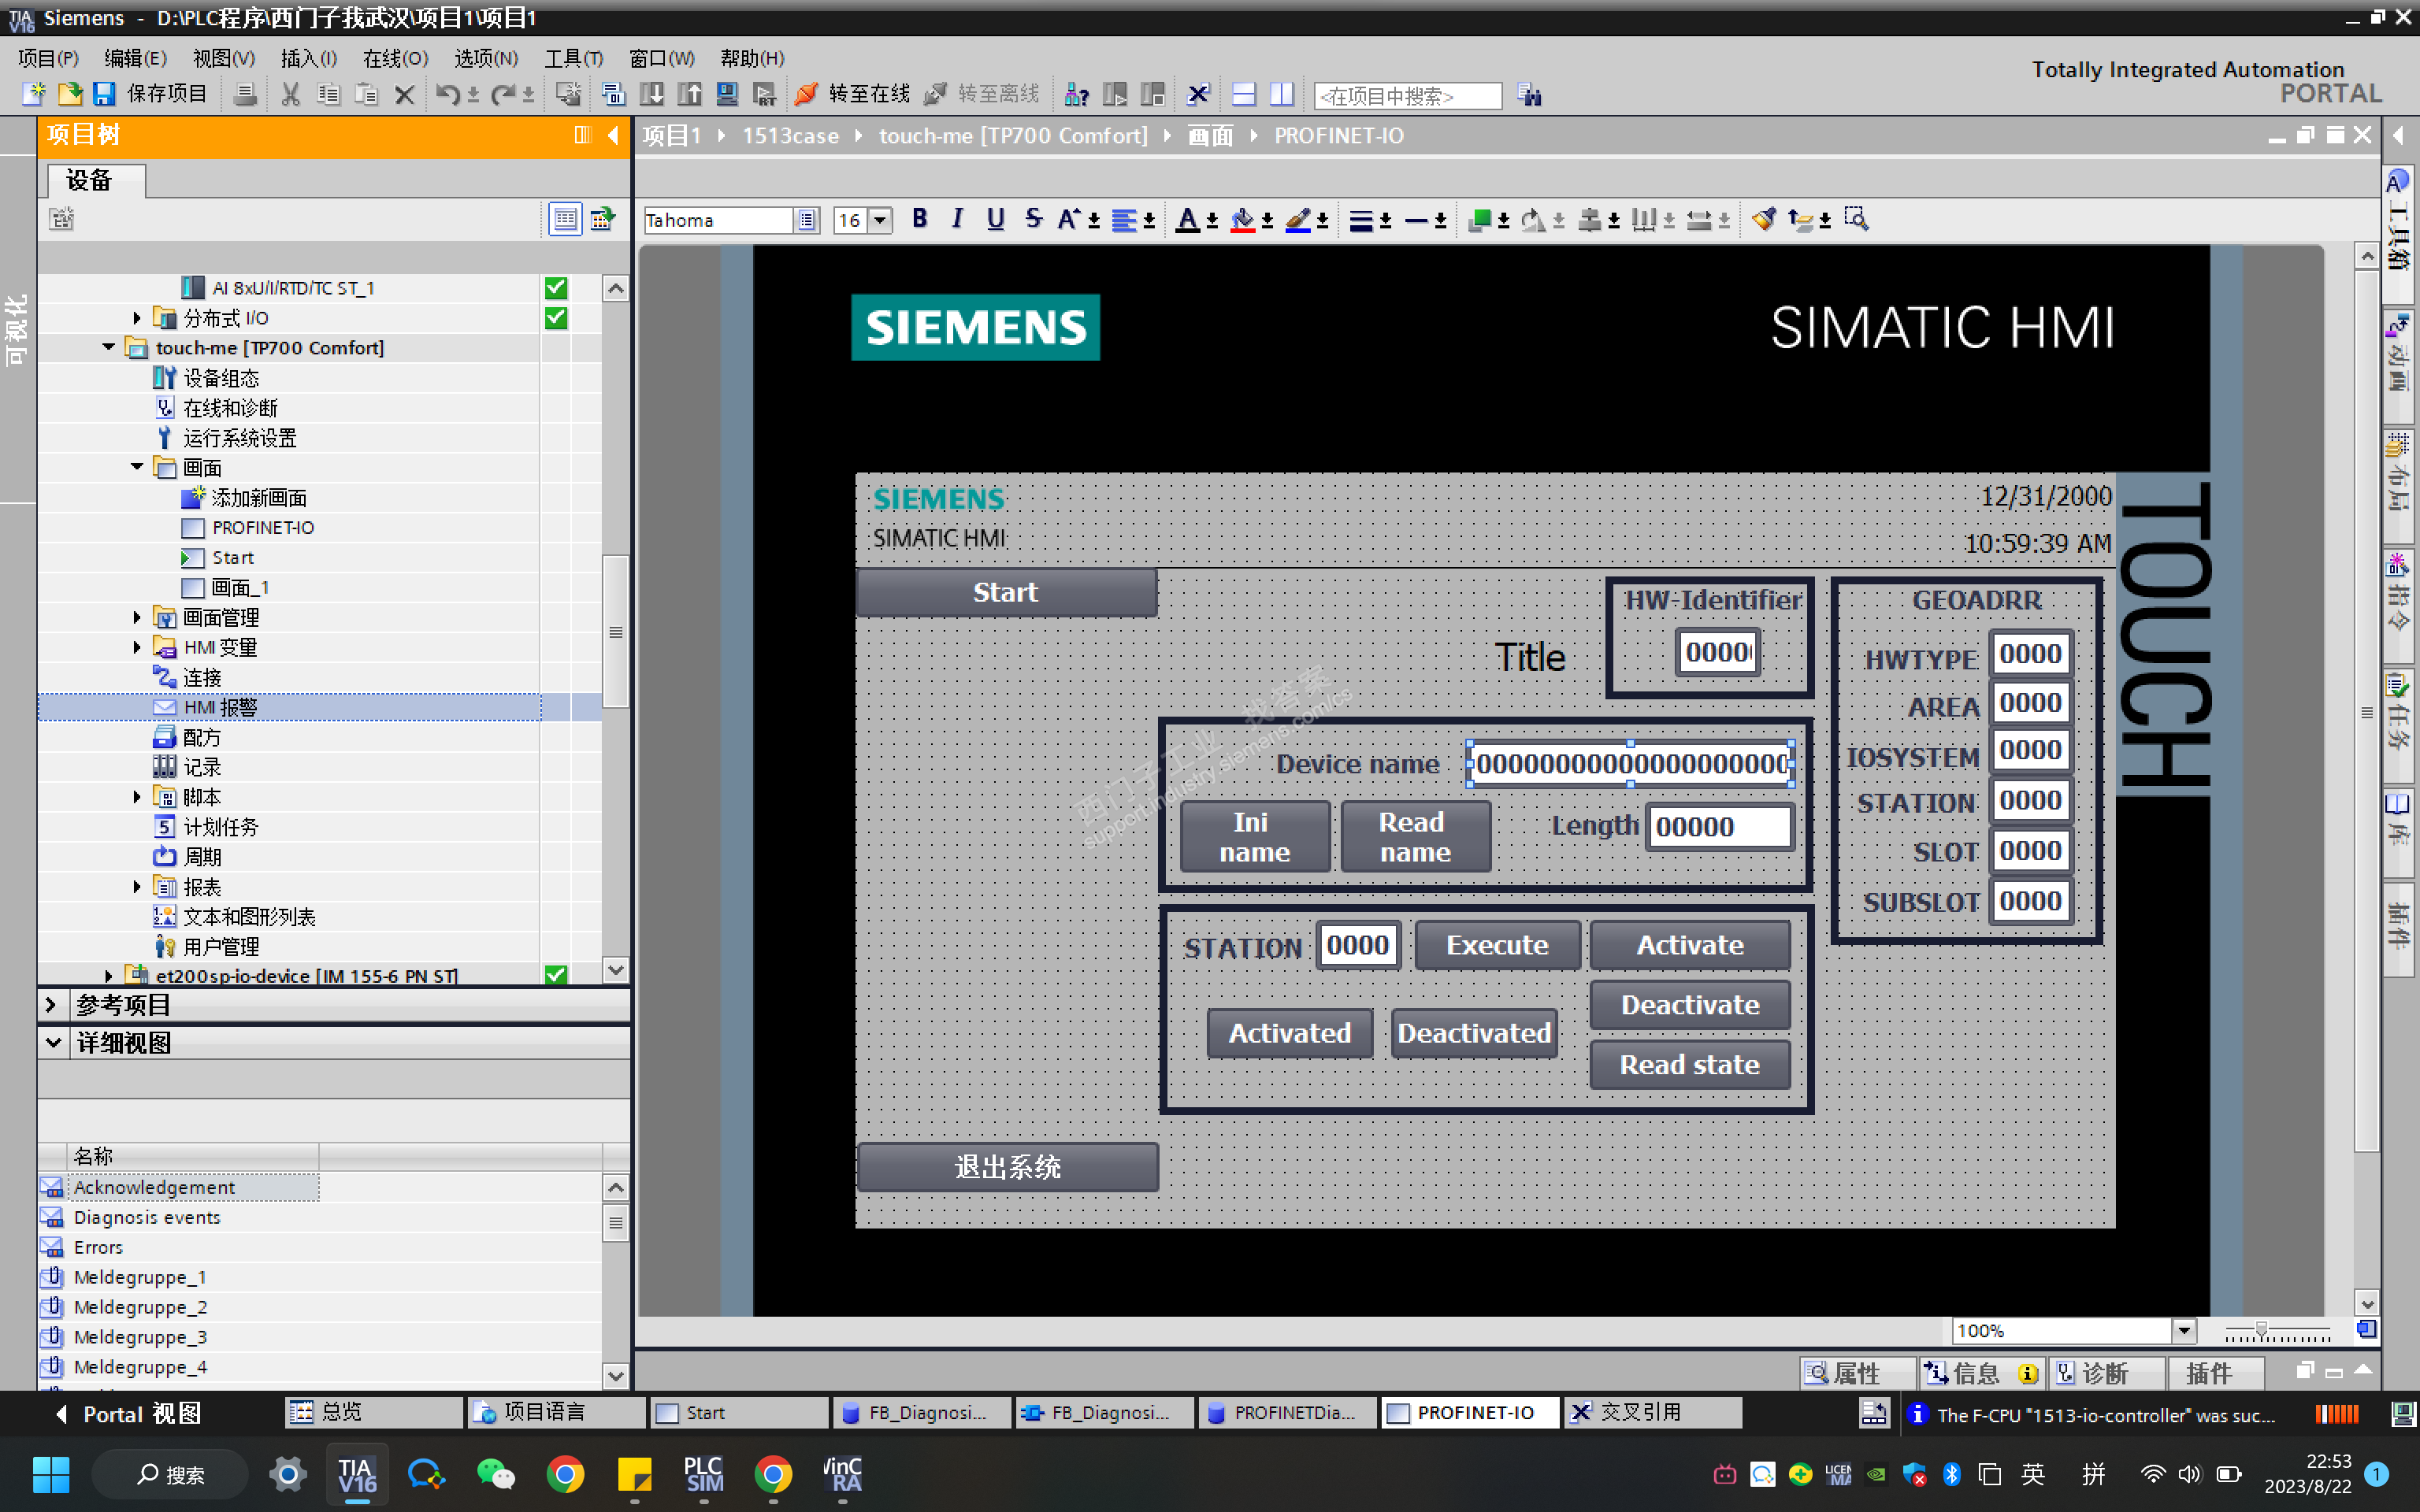Viewport: 2420px width, 1512px height.
Task: Click green checkmark beside et200sp-io-device
Action: [x=556, y=975]
